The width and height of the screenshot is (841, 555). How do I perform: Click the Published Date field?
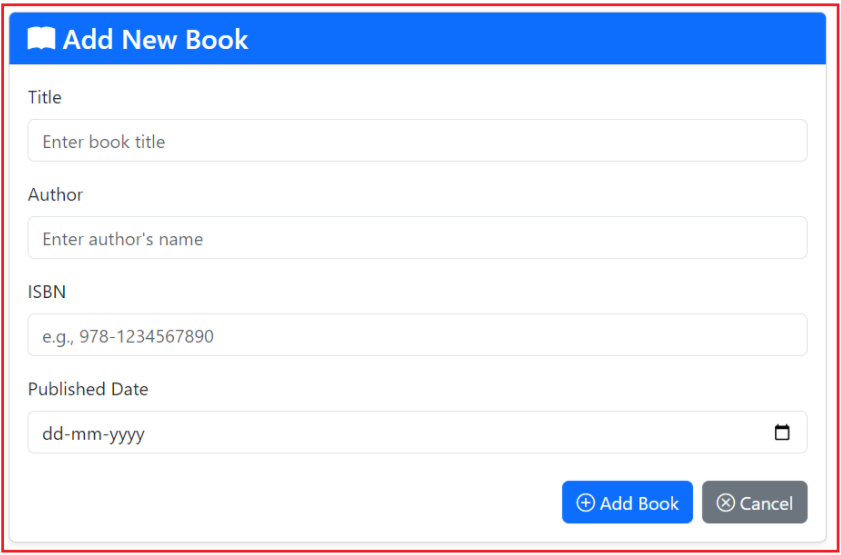click(x=417, y=432)
